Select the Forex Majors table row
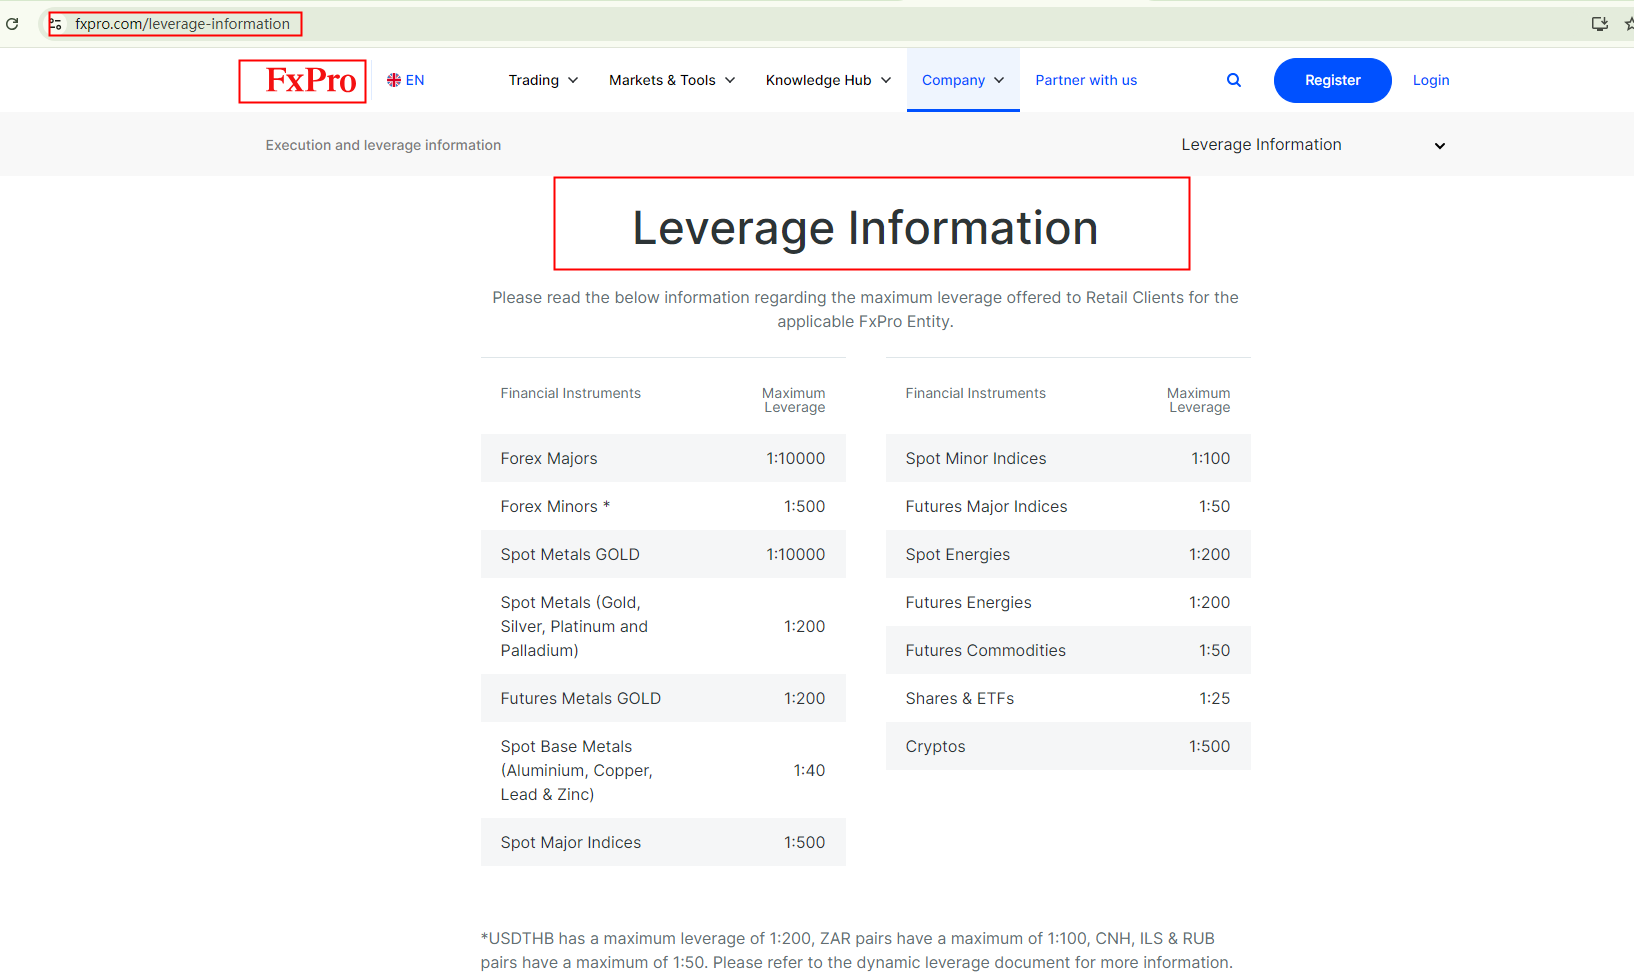1634x980 pixels. tap(662, 458)
